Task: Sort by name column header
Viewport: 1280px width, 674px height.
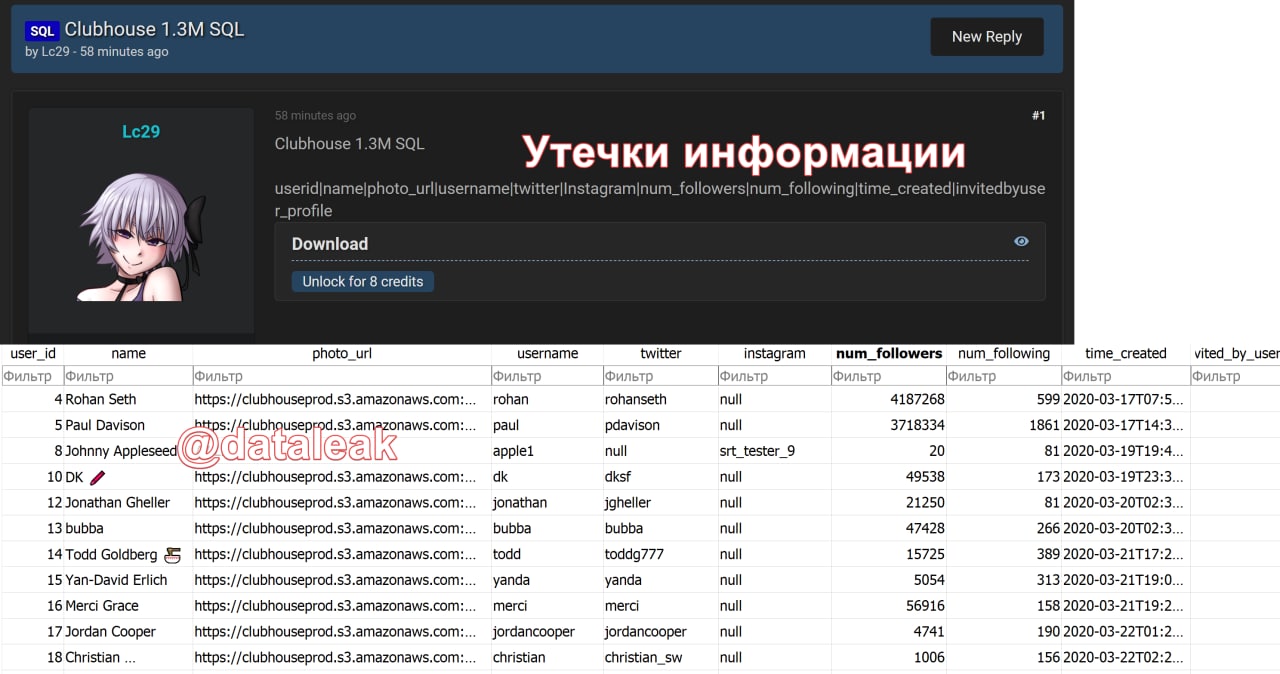Action: pyautogui.click(x=129, y=353)
